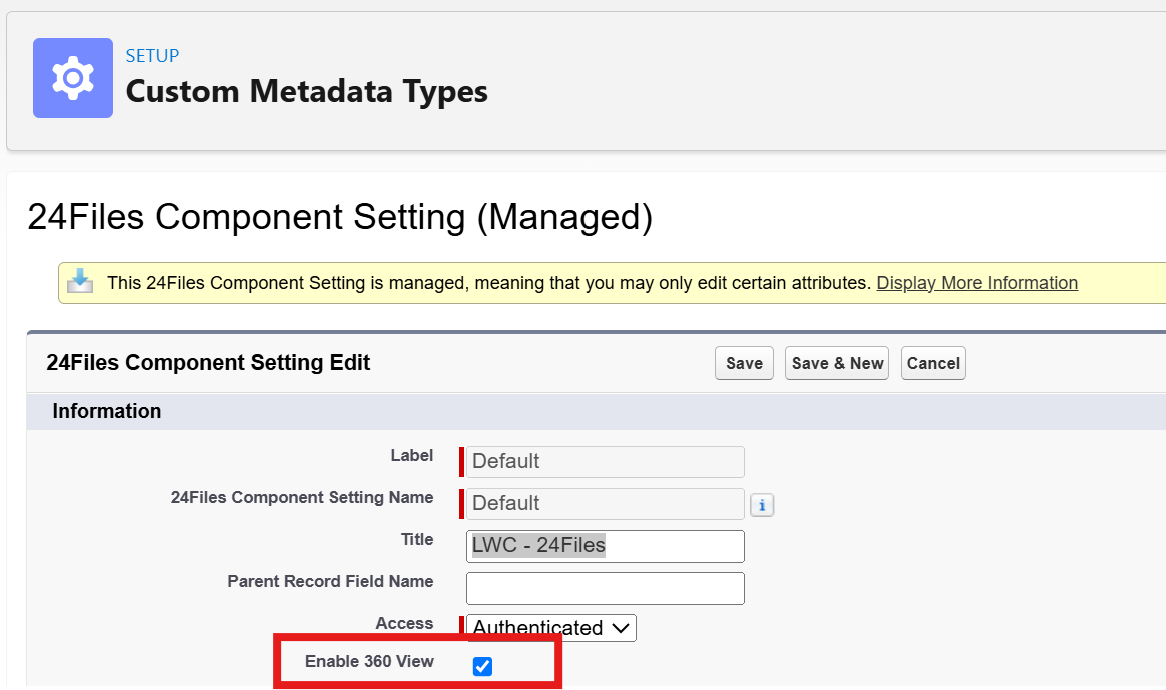This screenshot has height=690, width=1166.
Task: Click the Access field label
Action: point(404,623)
